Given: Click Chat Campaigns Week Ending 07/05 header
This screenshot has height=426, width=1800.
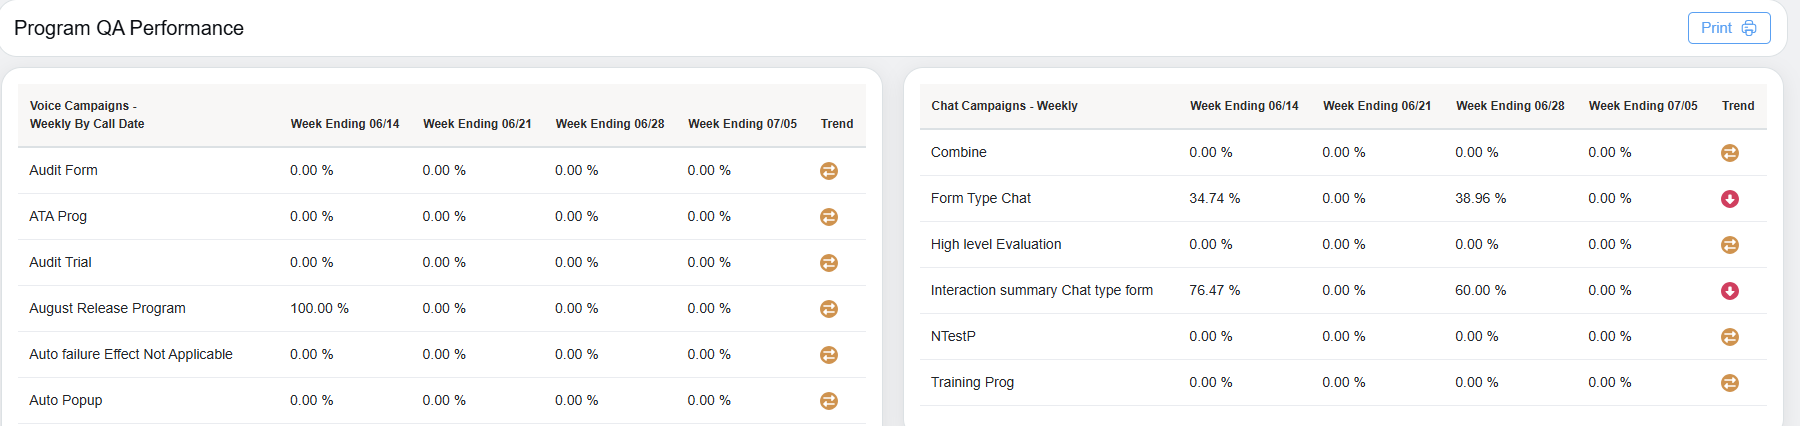Looking at the screenshot, I should point(1643,106).
